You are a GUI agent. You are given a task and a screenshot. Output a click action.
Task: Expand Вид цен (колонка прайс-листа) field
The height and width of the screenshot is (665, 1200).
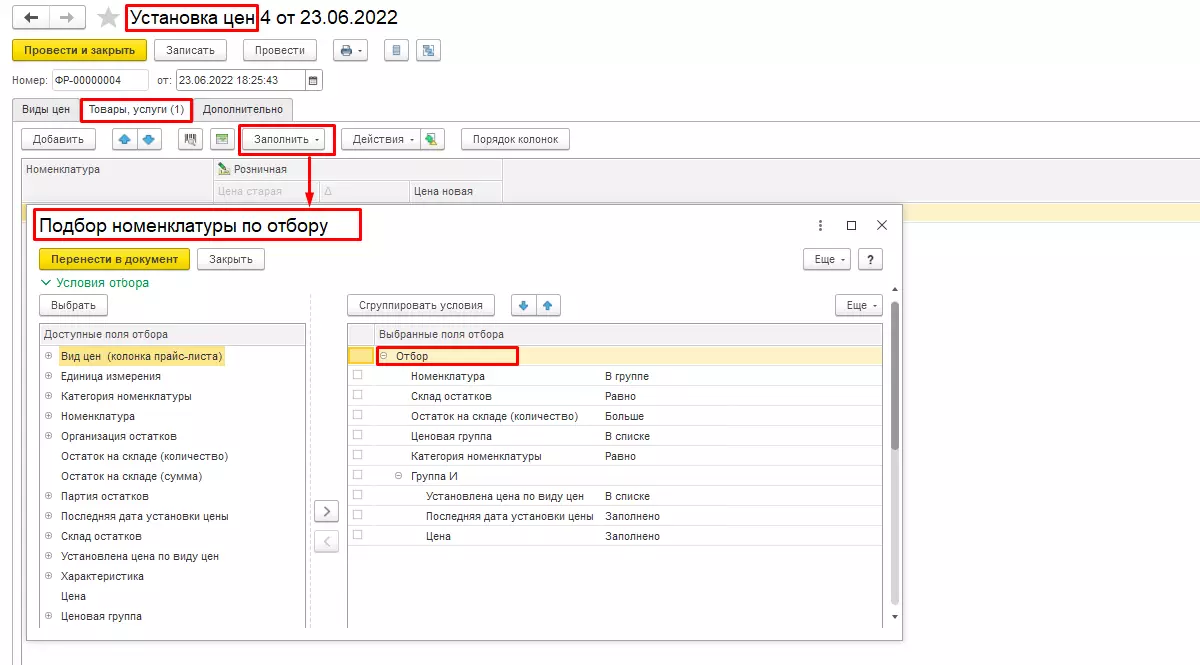[48, 356]
